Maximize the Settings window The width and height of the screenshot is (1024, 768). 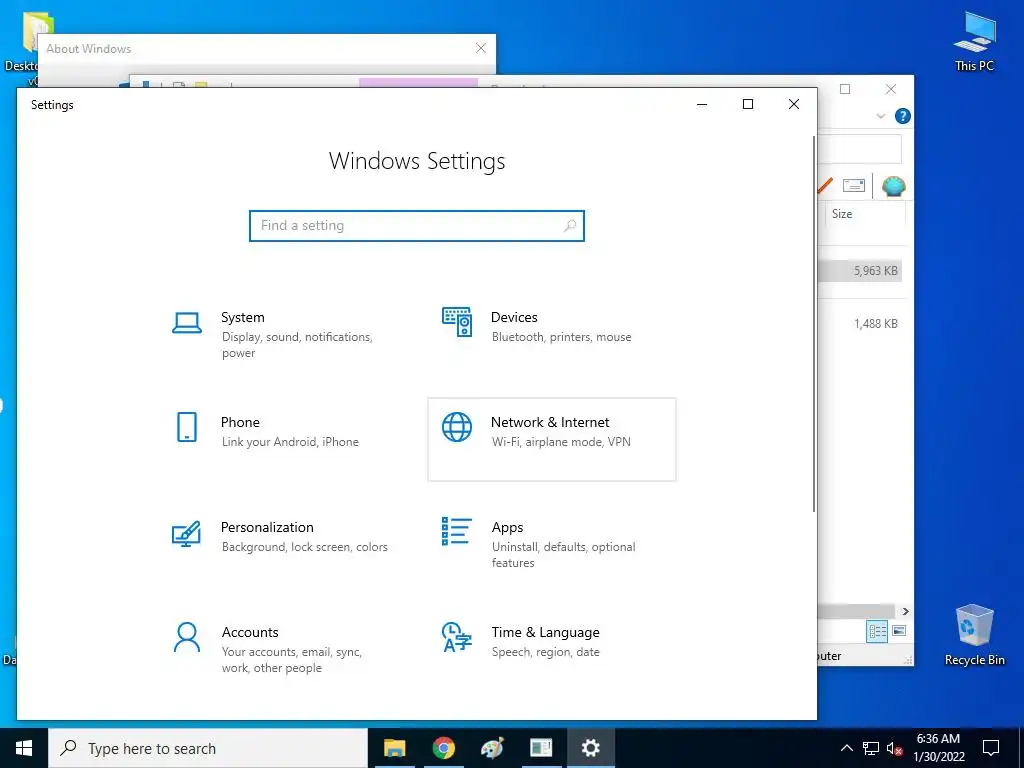(748, 104)
